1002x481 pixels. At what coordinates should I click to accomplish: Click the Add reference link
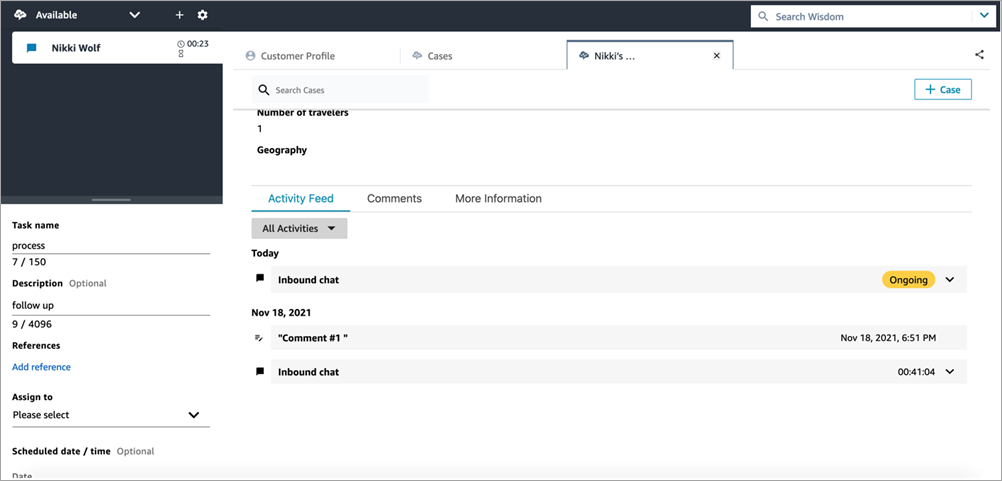pos(41,367)
